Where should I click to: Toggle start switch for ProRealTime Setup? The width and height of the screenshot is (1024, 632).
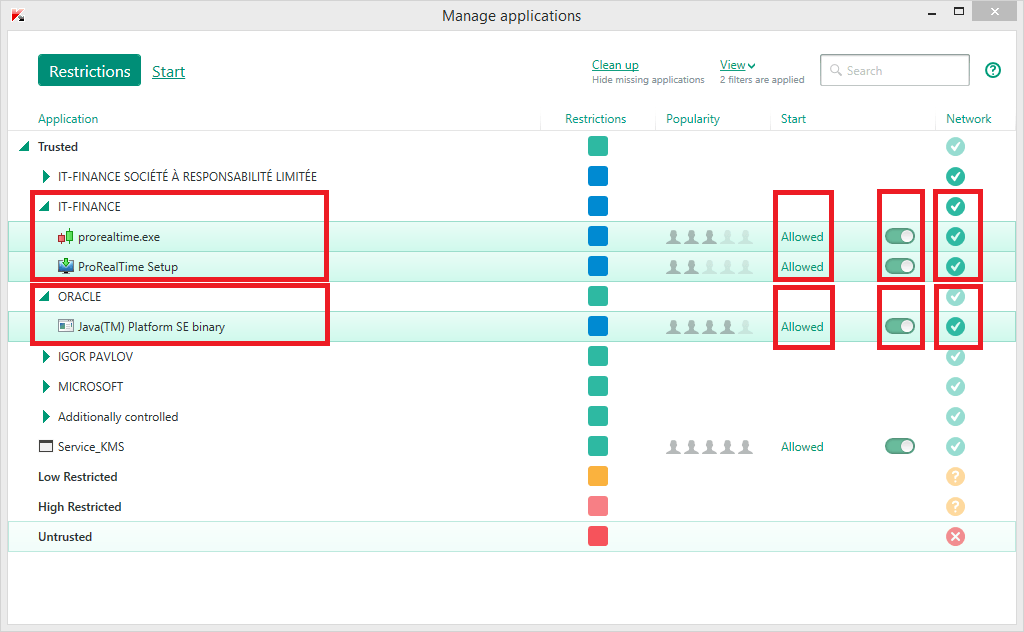(900, 266)
